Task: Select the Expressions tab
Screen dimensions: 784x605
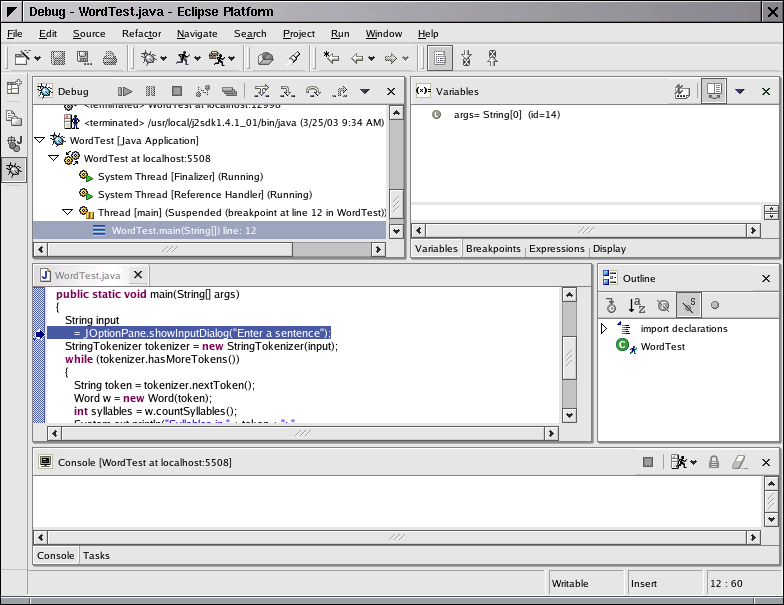Action: 556,249
